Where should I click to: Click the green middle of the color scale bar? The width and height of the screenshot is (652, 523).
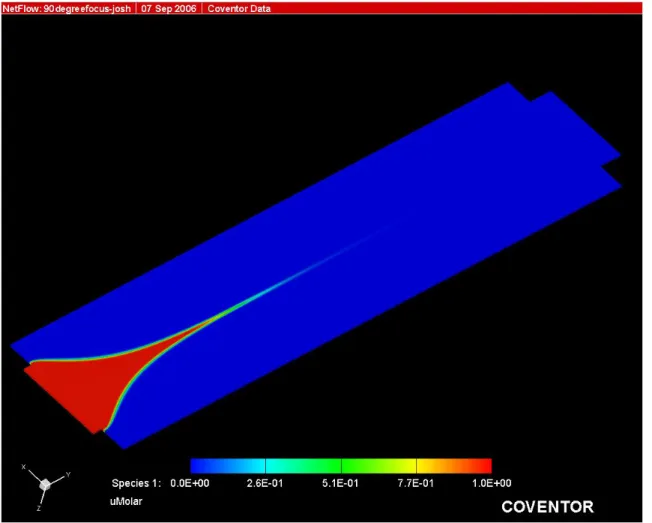341,466
